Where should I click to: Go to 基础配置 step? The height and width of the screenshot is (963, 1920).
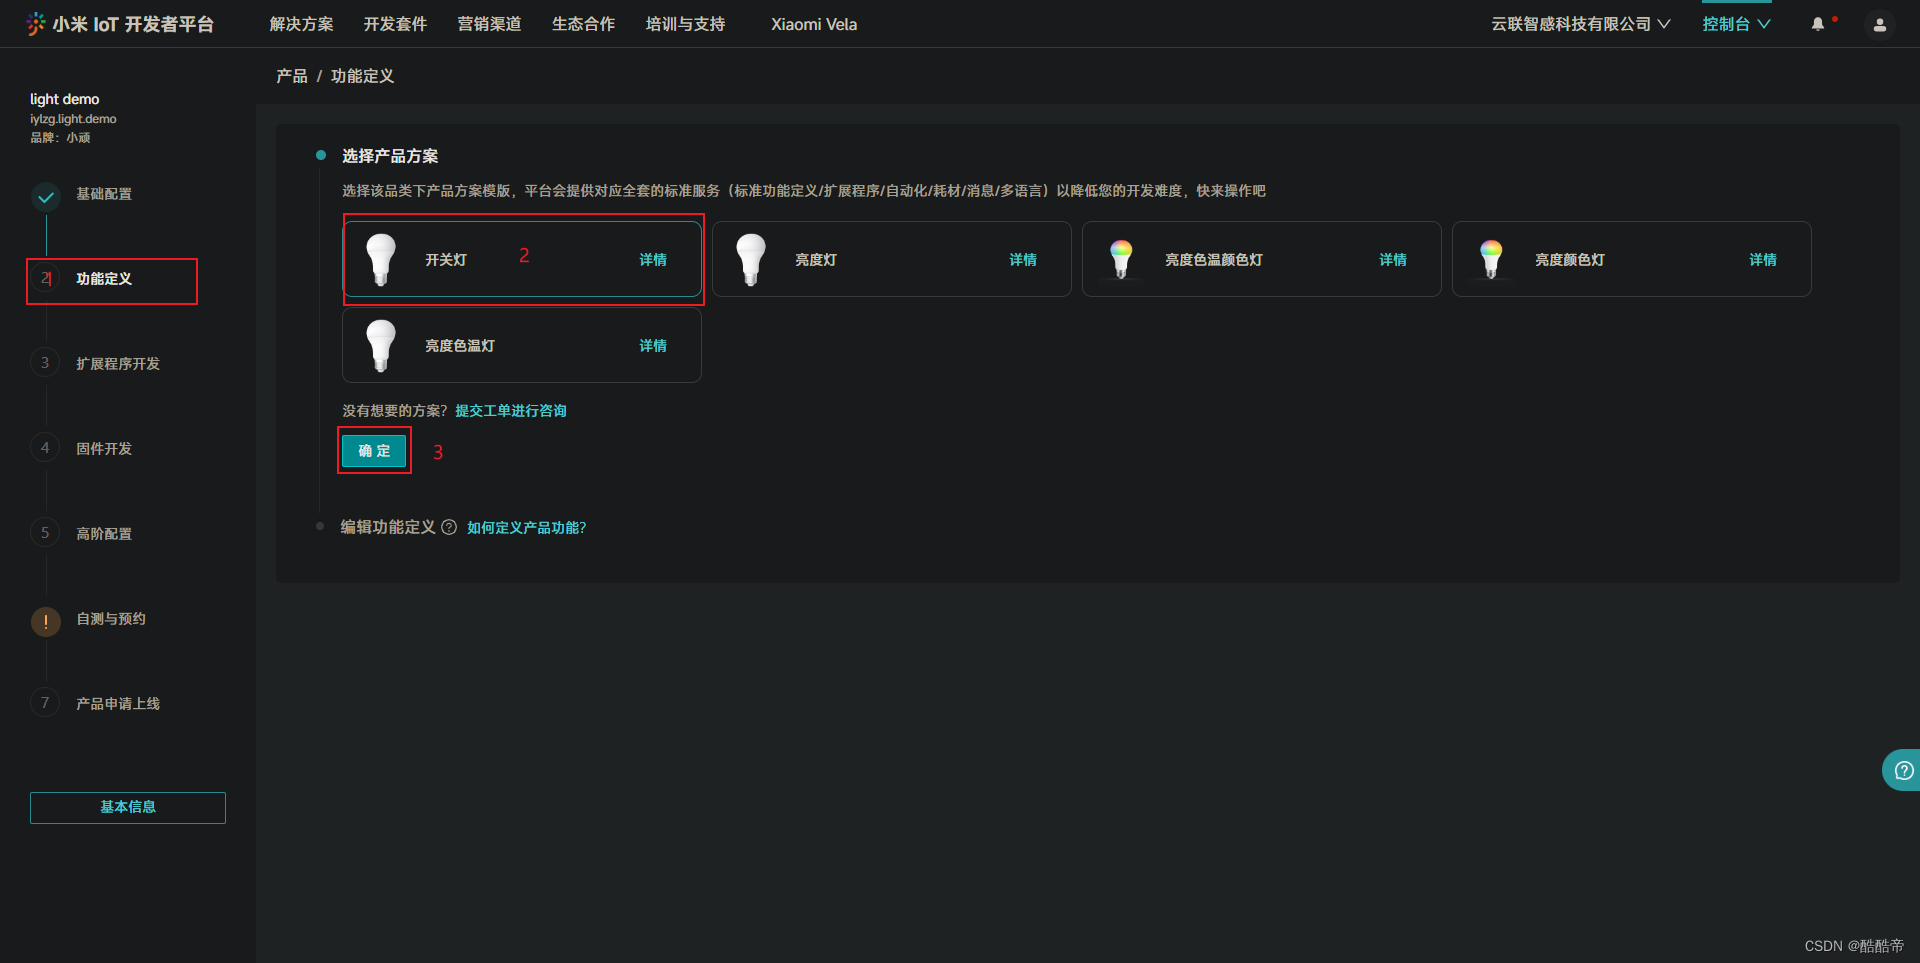tap(104, 194)
